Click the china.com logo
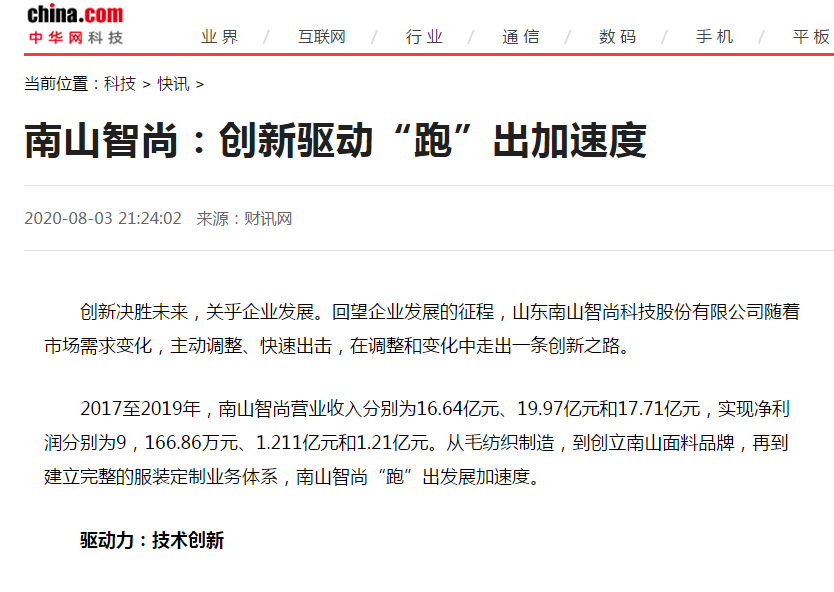The width and height of the screenshot is (834, 592). click(x=75, y=14)
